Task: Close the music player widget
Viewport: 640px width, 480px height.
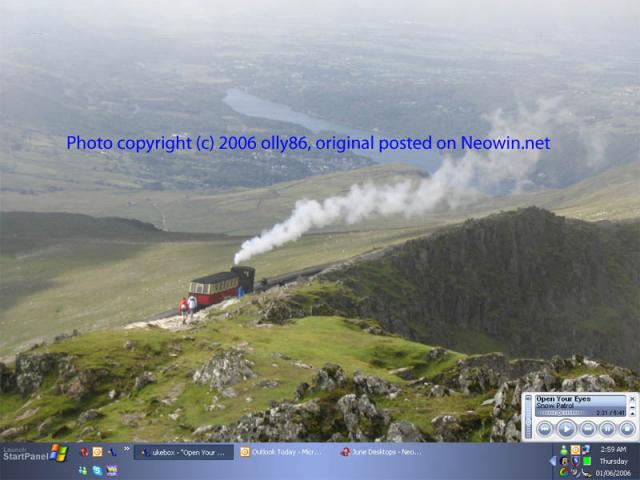Action: tap(633, 398)
